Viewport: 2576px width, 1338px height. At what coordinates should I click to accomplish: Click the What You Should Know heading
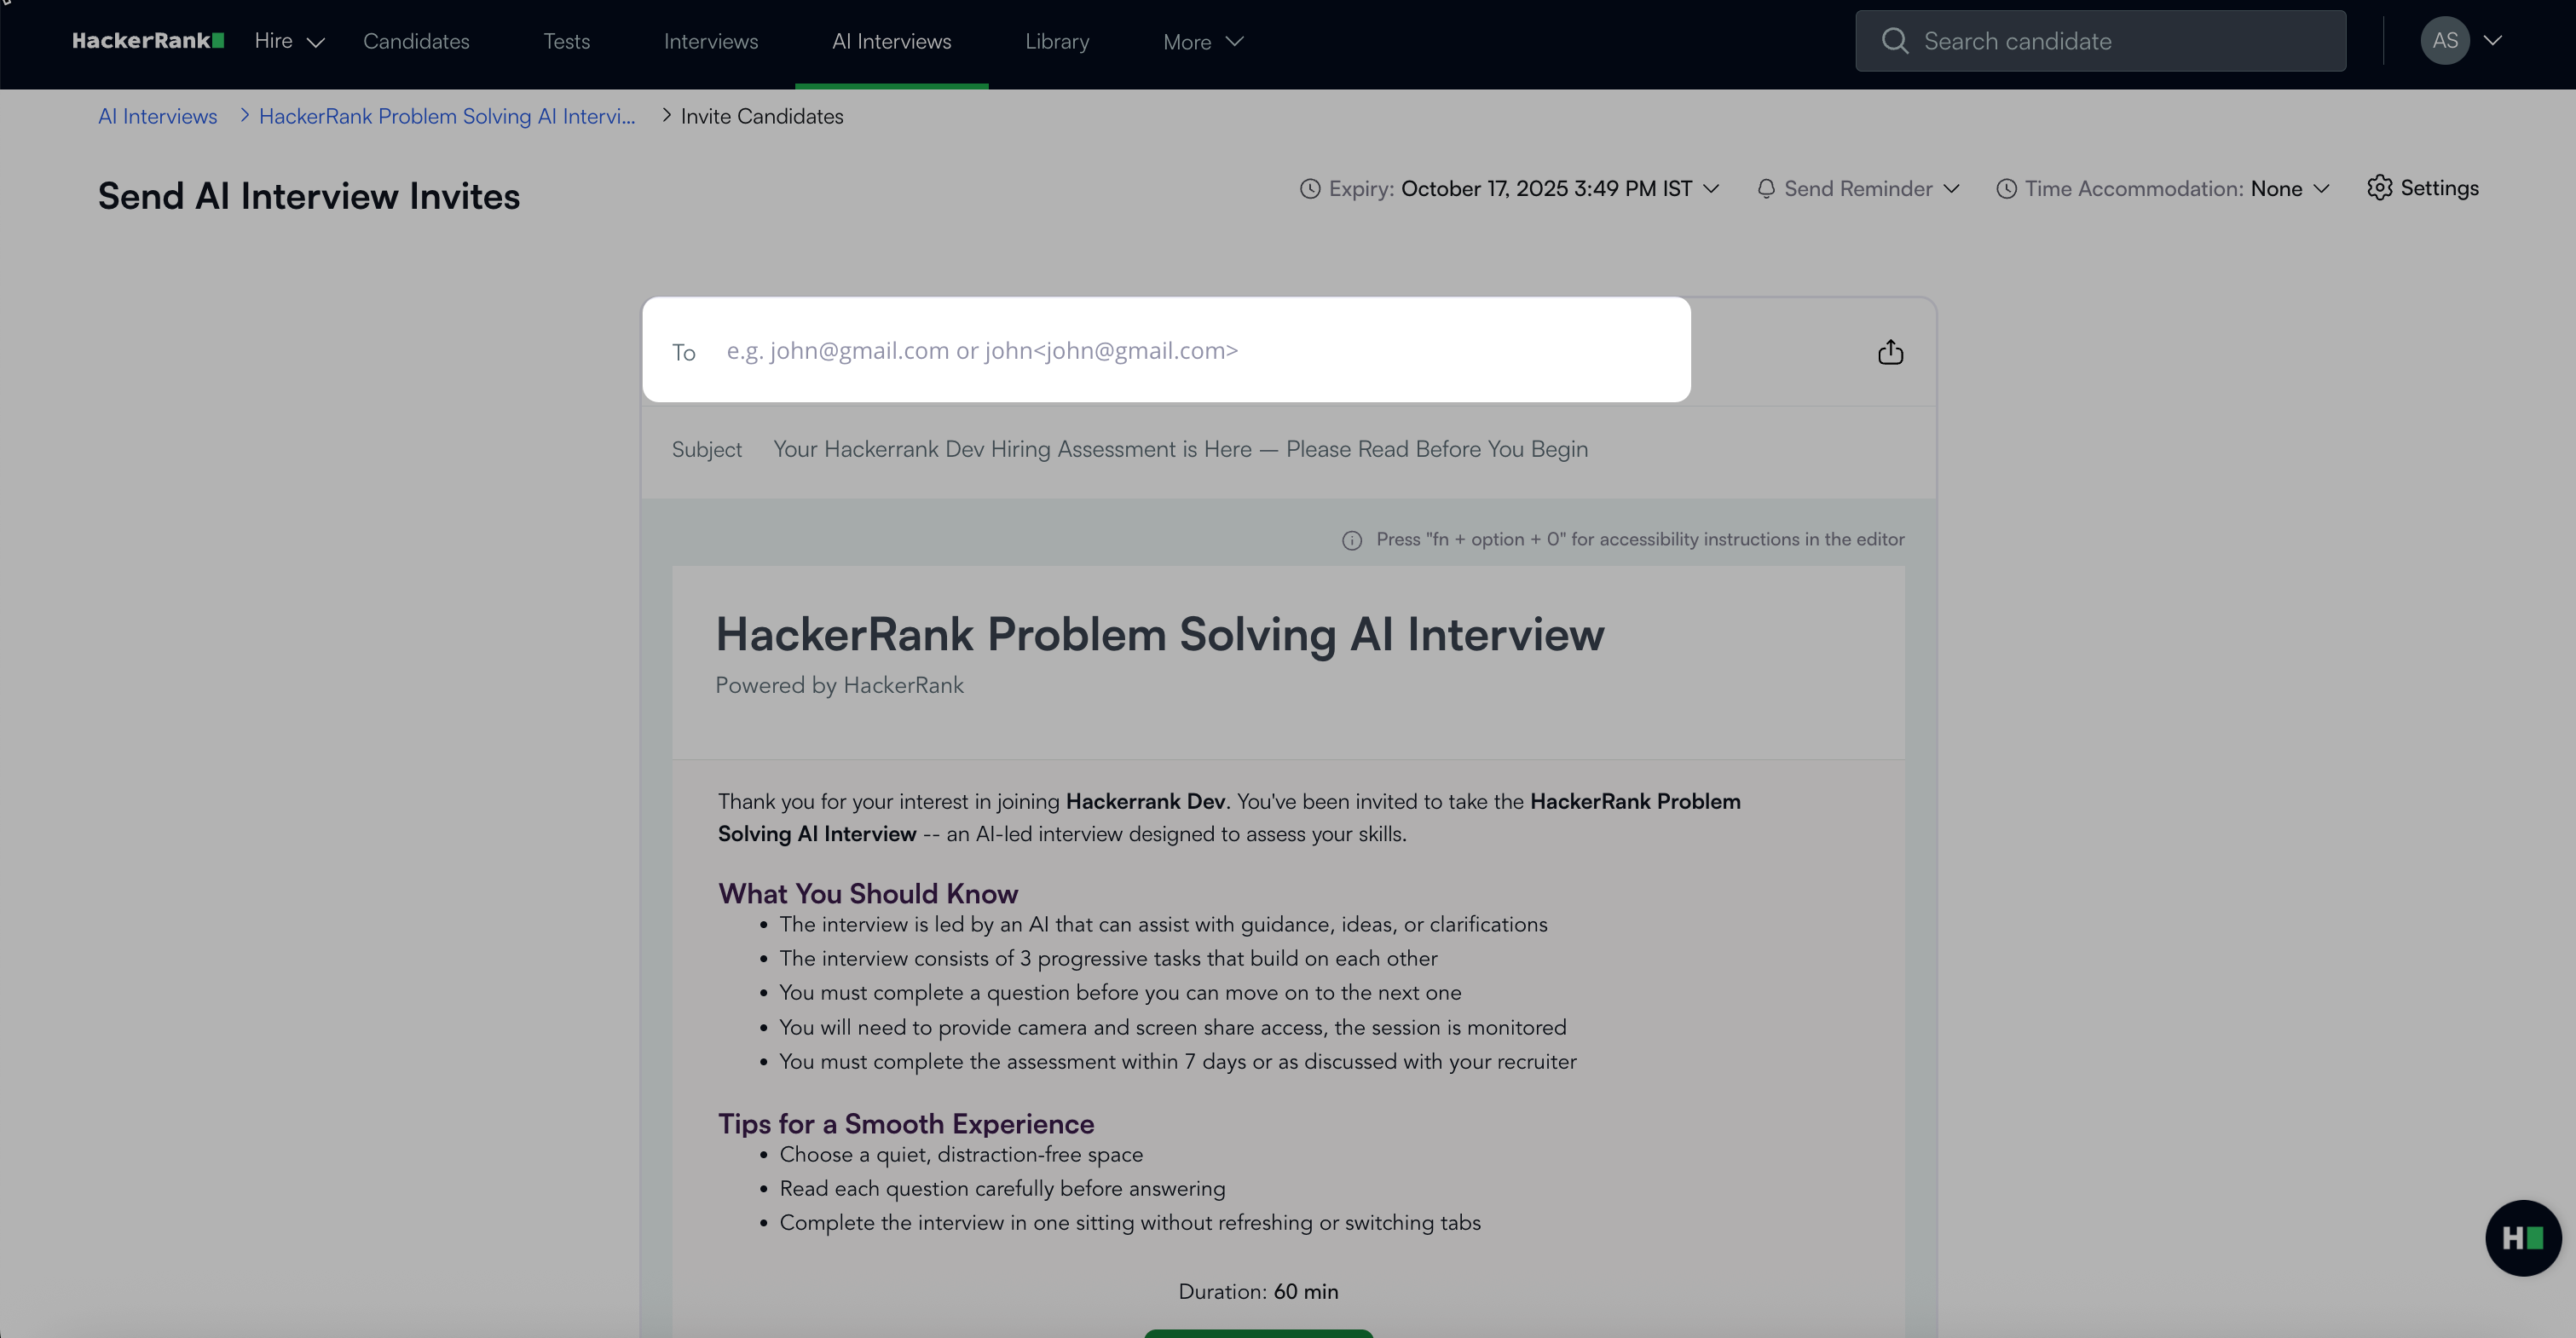(868, 894)
